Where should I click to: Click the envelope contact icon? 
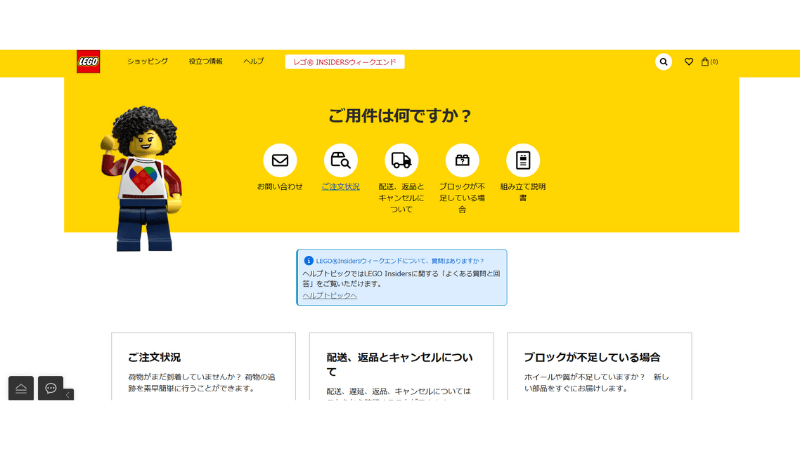280,160
